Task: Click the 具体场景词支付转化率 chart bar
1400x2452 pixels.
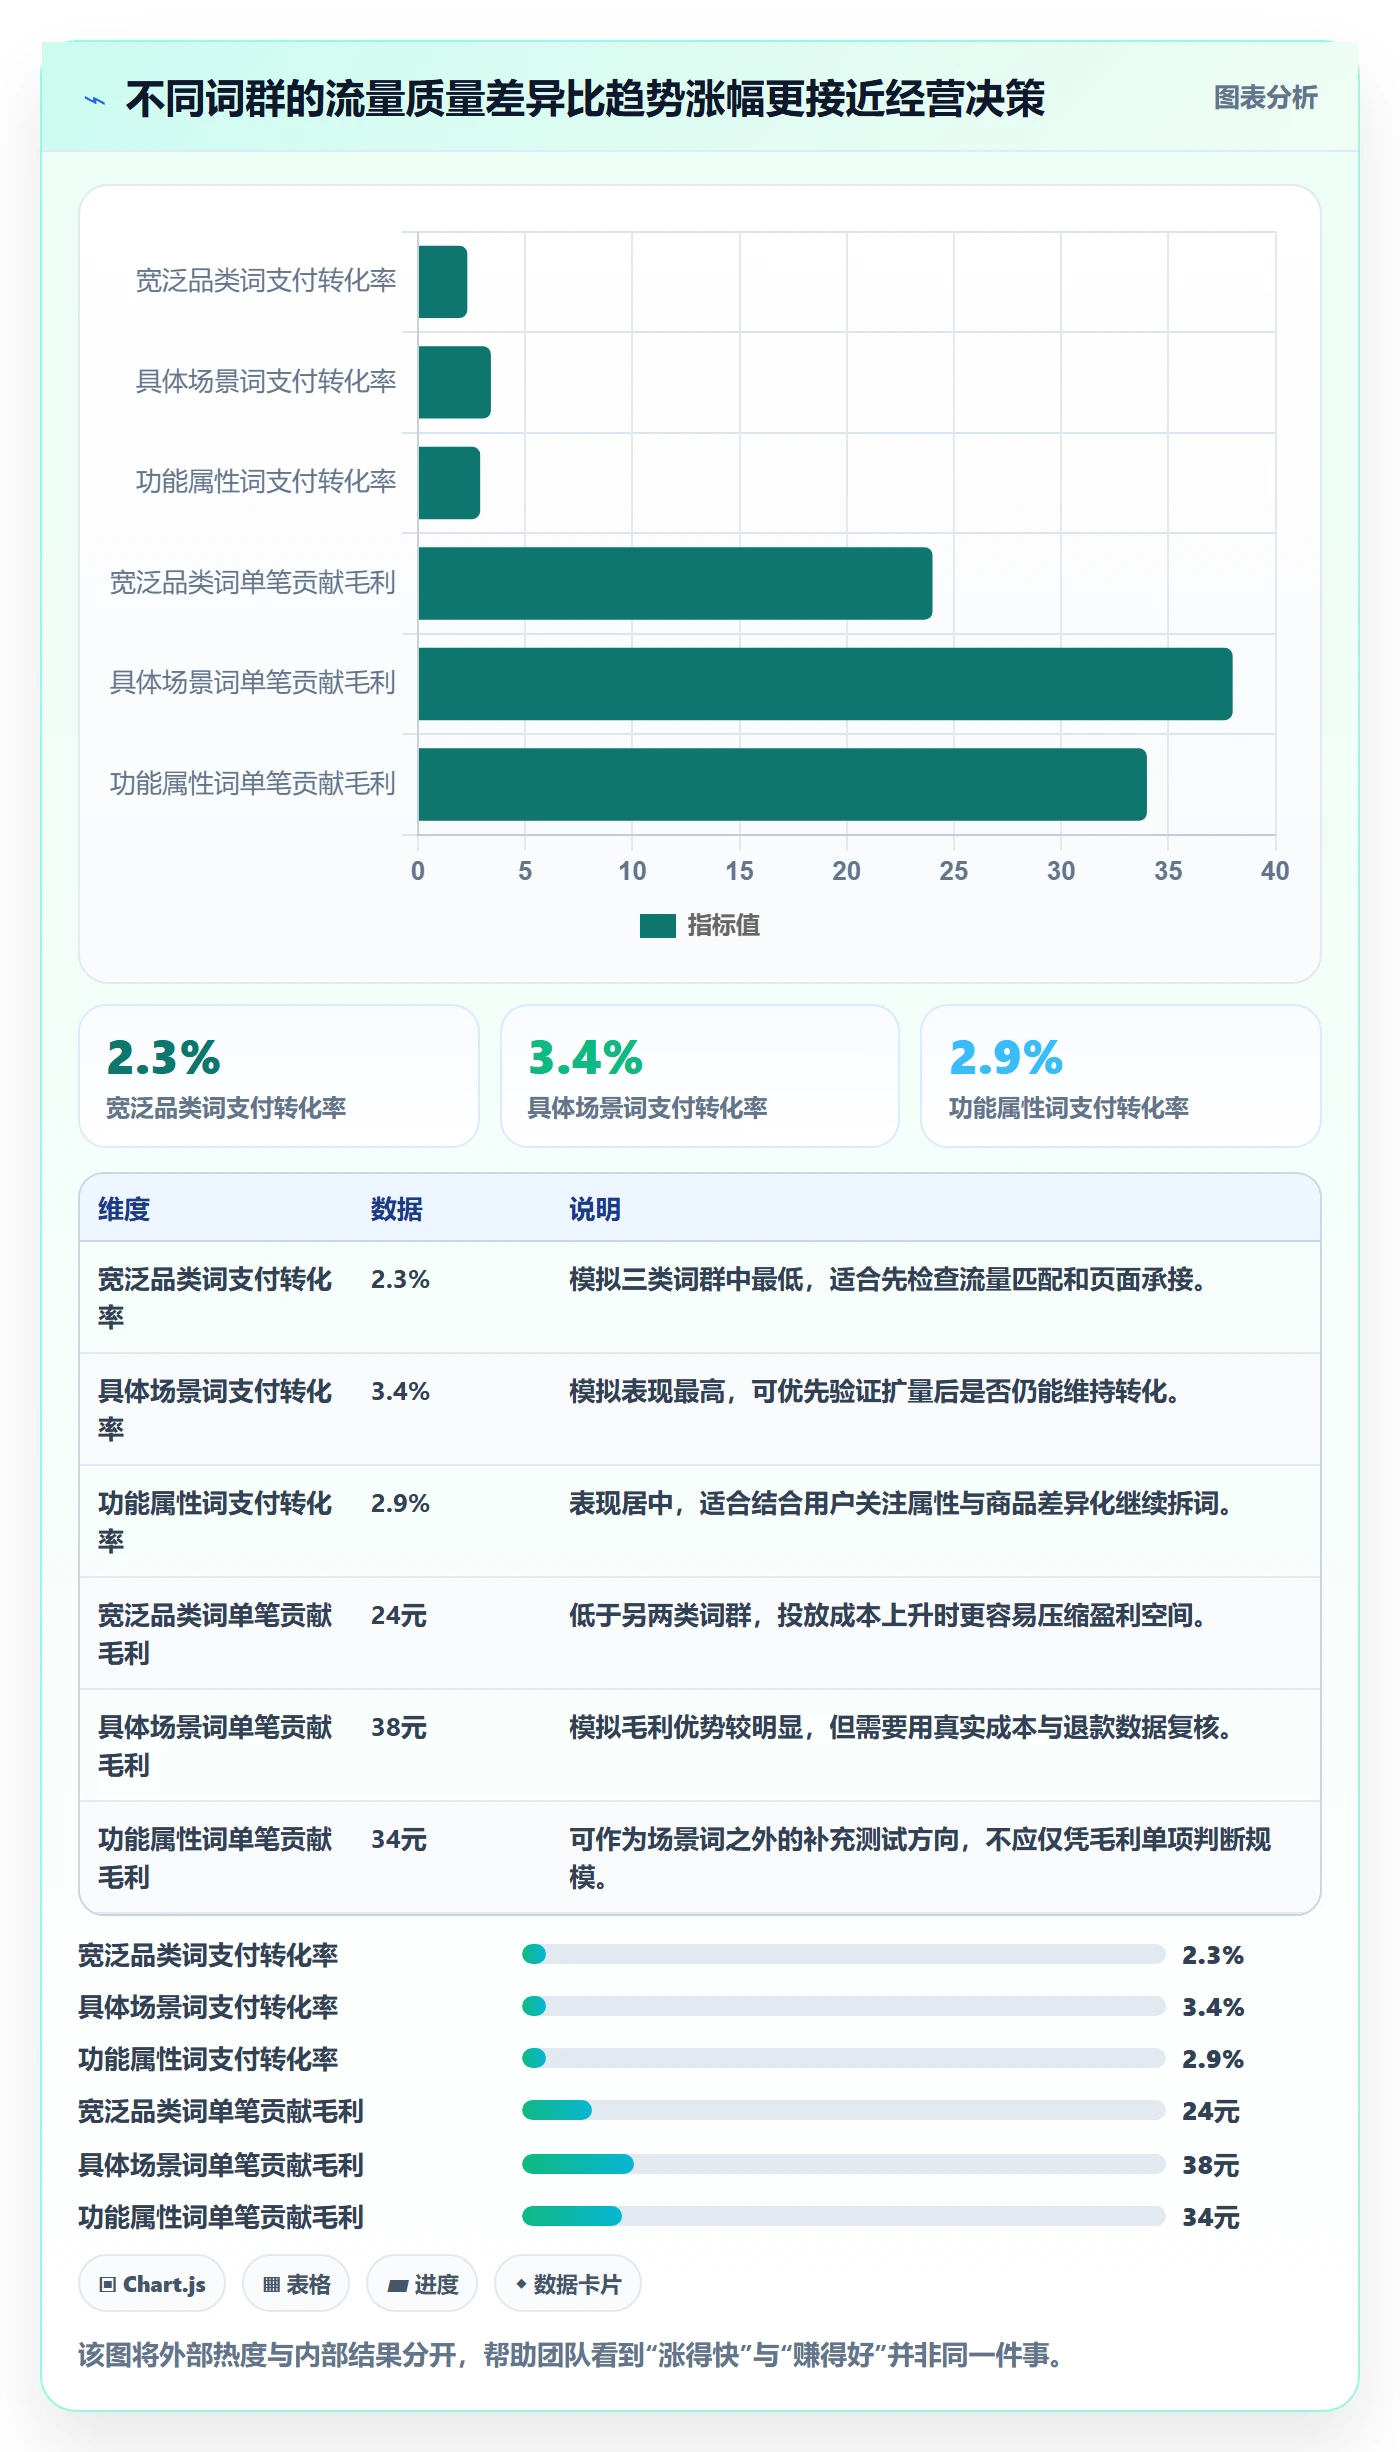Action: (x=454, y=382)
